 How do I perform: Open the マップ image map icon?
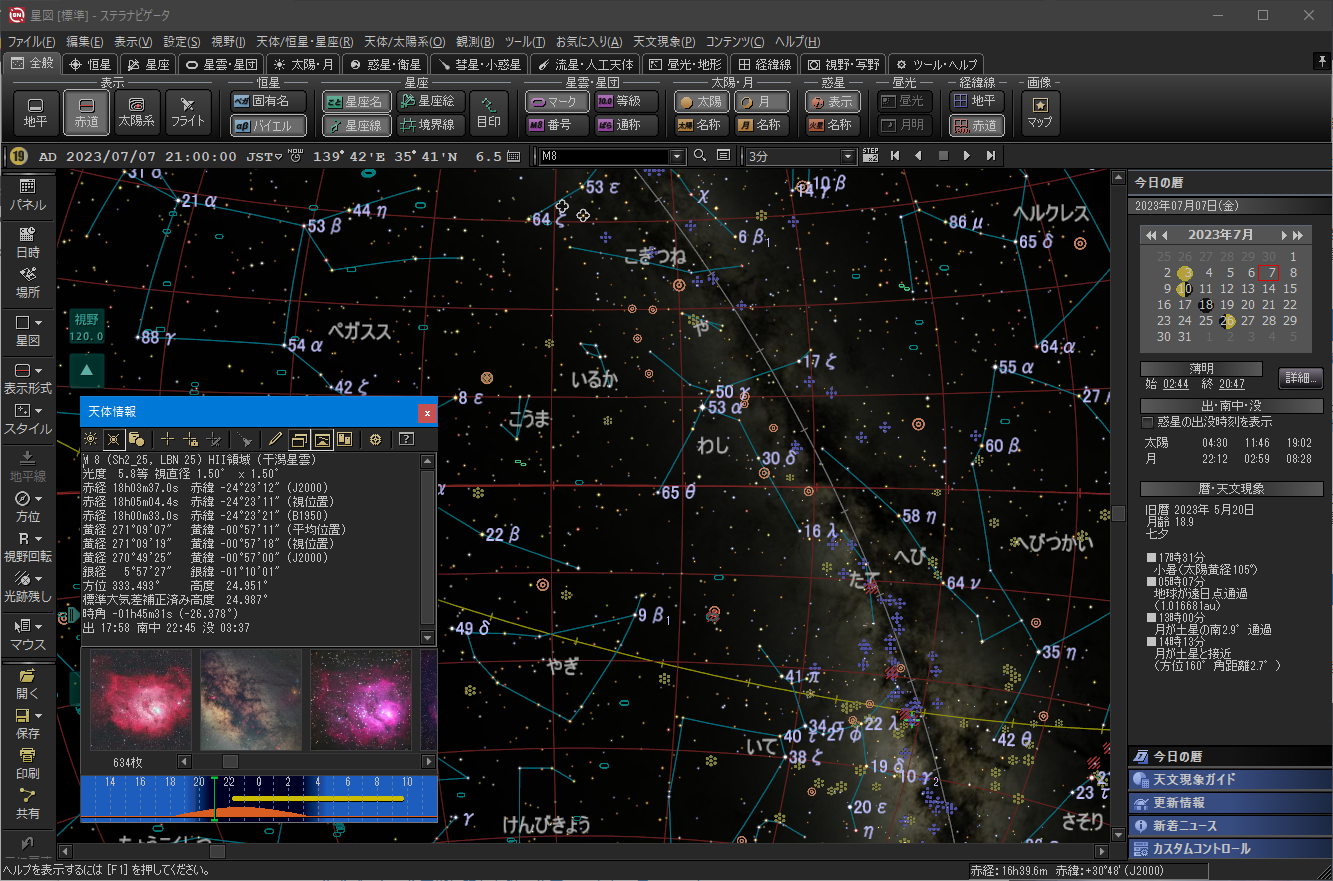coord(1040,112)
